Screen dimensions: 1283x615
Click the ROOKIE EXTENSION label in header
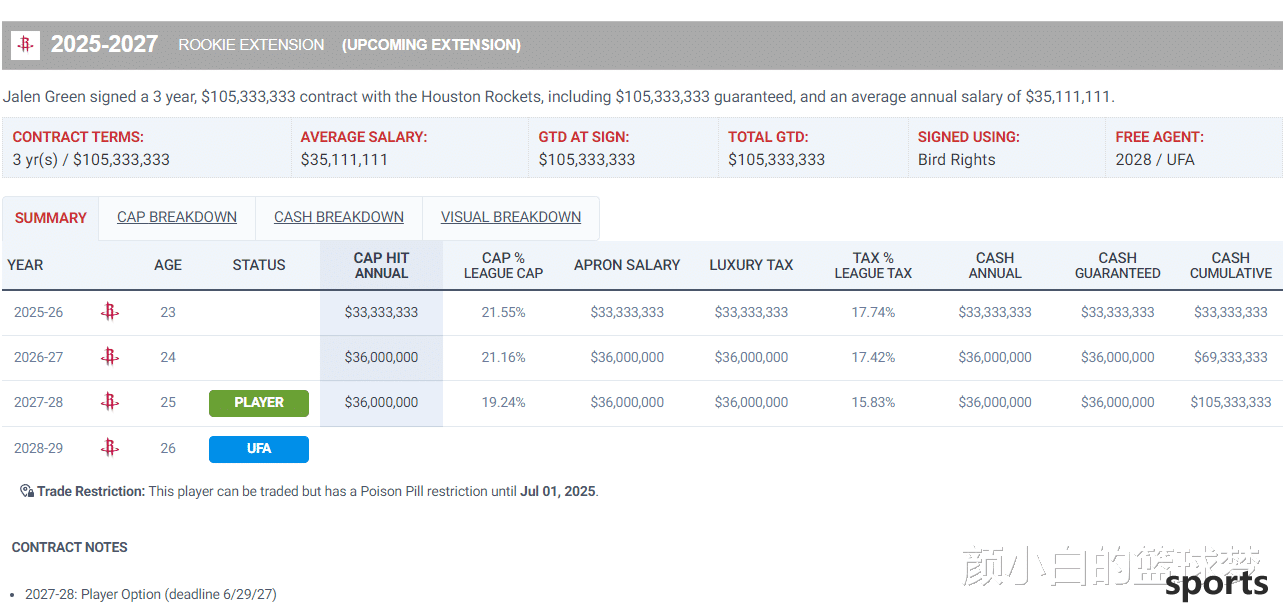point(251,45)
